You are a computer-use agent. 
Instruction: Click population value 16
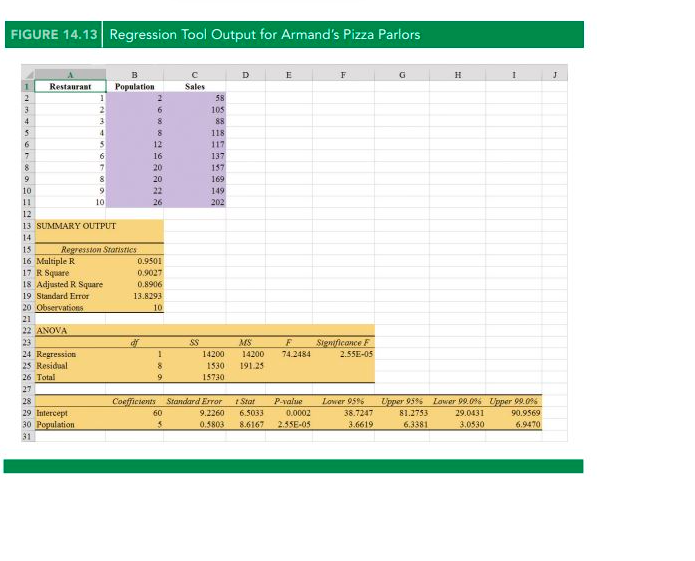pyautogui.click(x=157, y=156)
